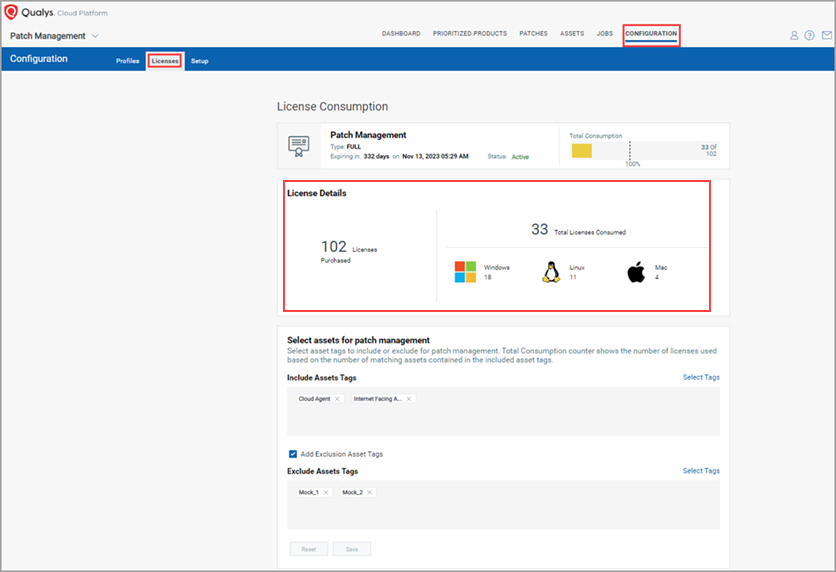Click Select Tags for Include Assets Tags
This screenshot has height=572, width=836.
pyautogui.click(x=701, y=377)
